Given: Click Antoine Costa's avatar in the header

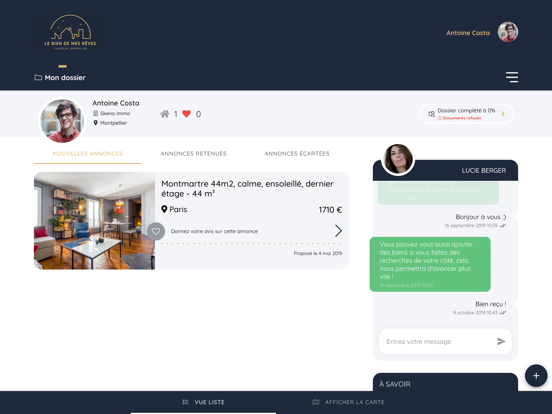Looking at the screenshot, I should click(x=508, y=32).
